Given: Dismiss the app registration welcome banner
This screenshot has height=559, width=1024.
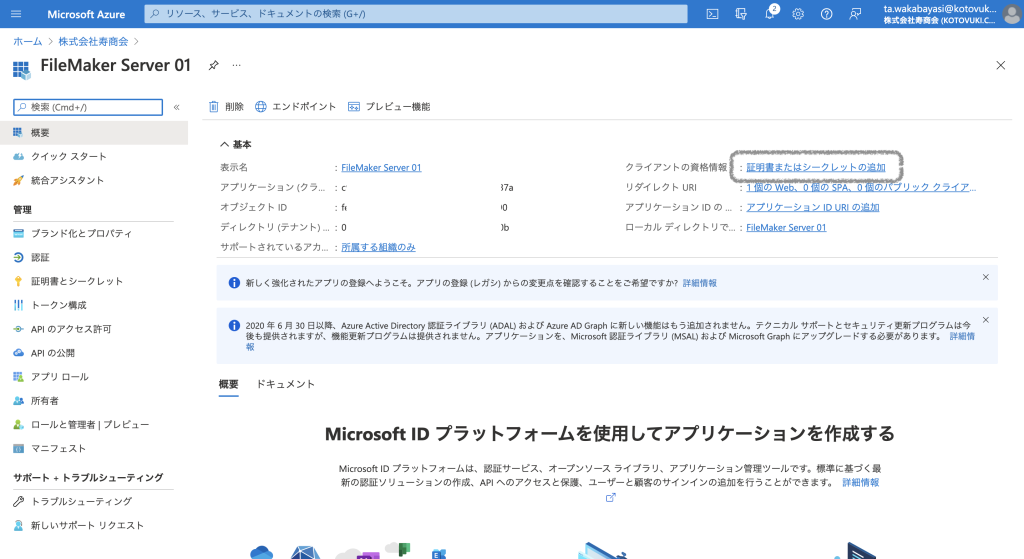Looking at the screenshot, I should [985, 278].
